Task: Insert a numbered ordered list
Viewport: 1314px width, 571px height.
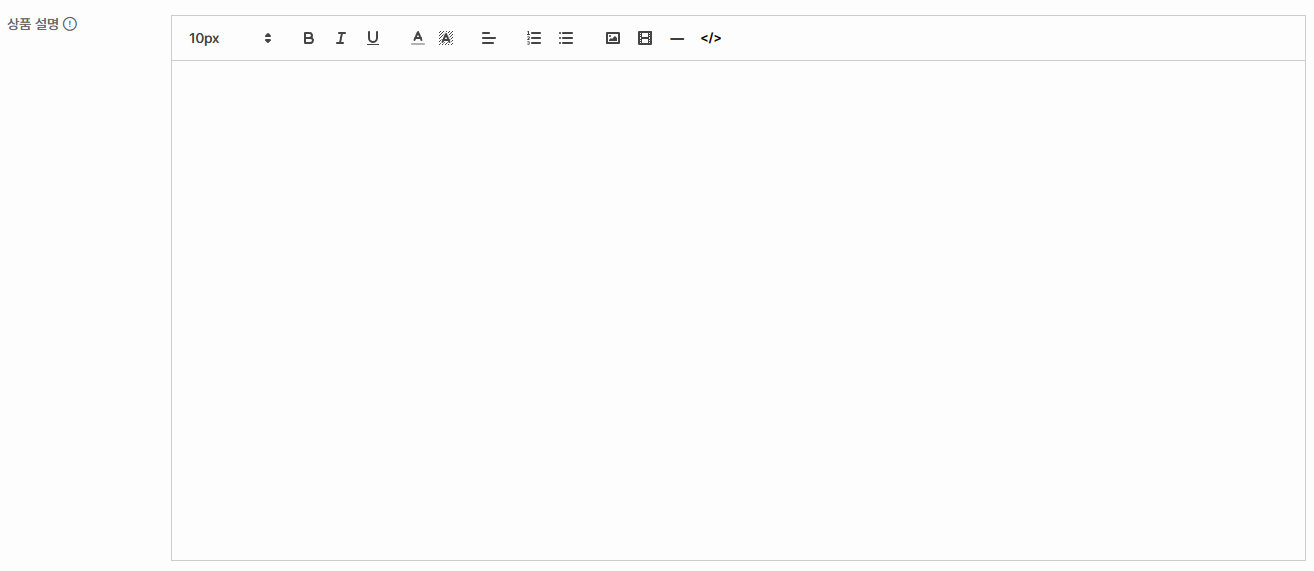Action: click(x=534, y=38)
